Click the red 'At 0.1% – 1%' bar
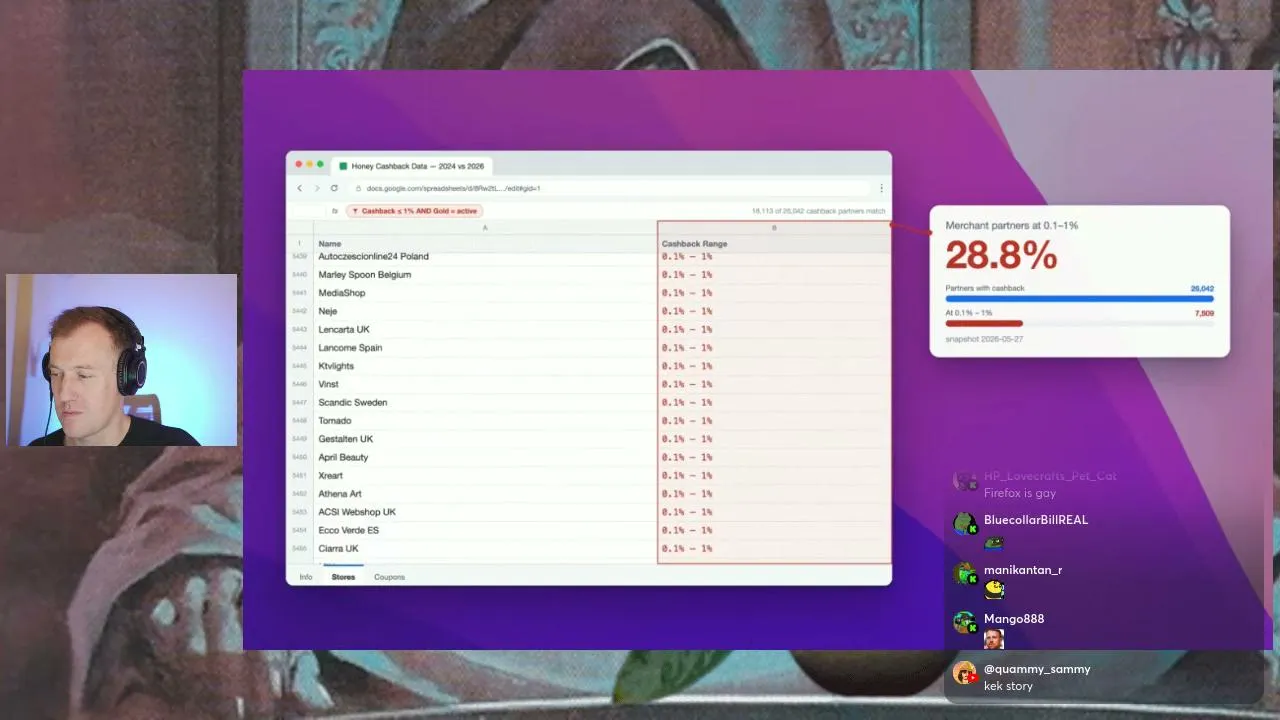 click(984, 323)
